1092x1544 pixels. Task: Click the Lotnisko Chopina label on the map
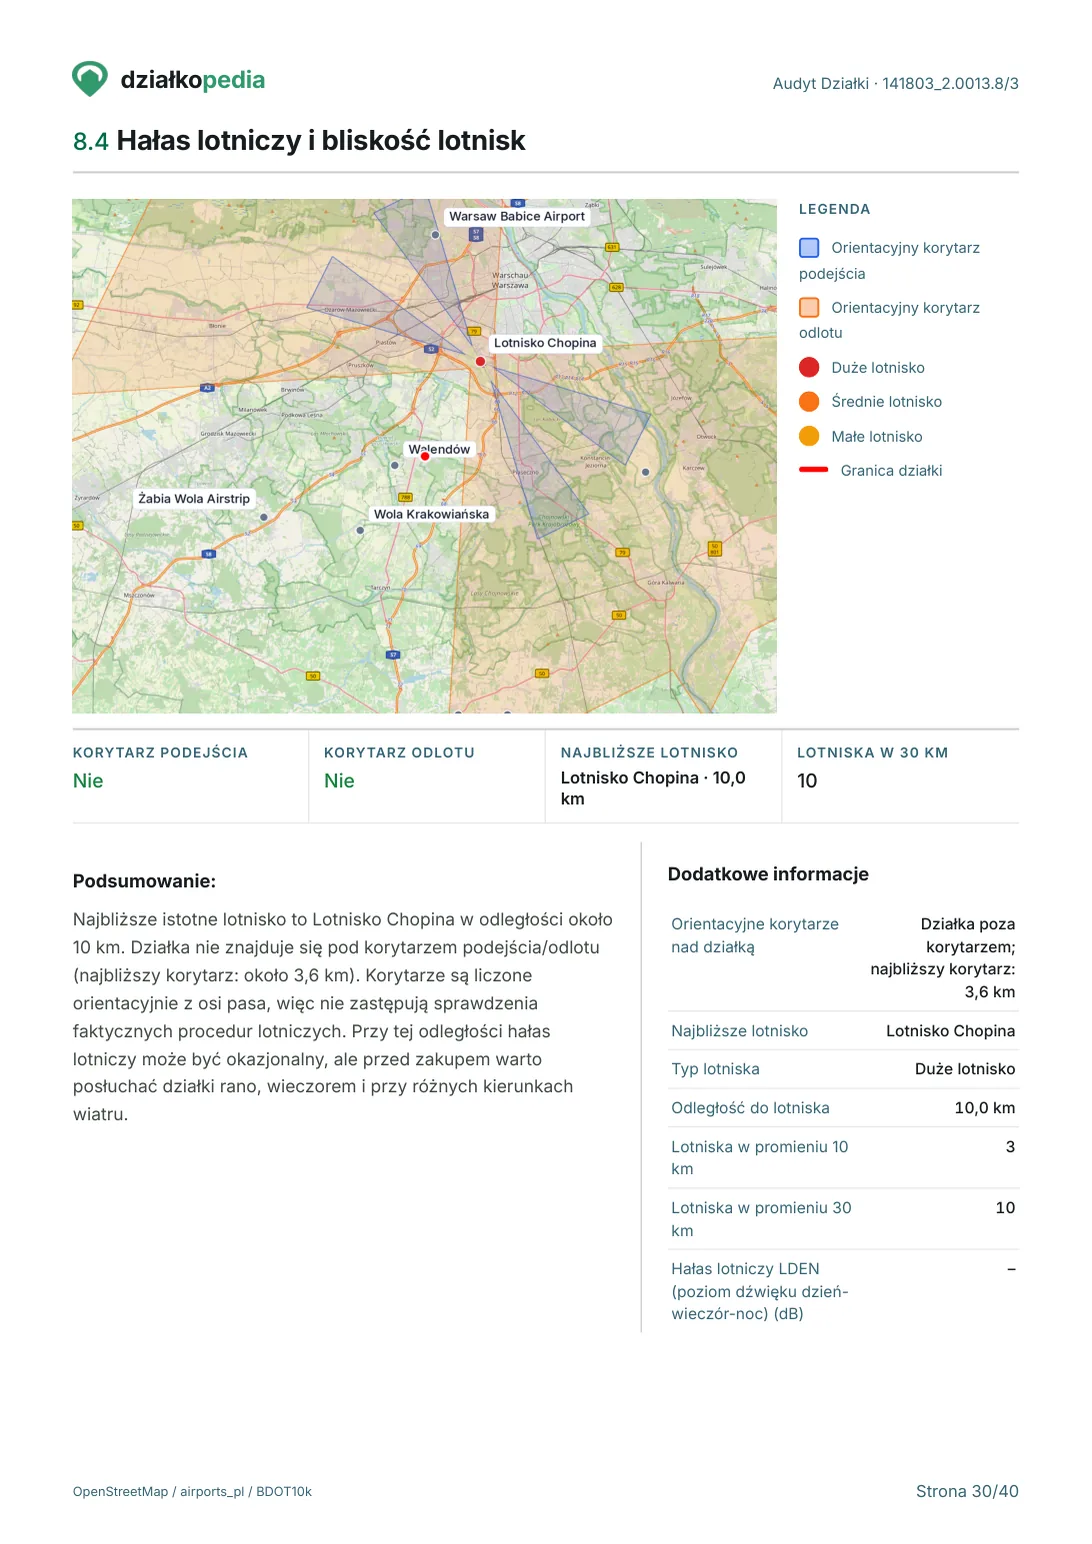coord(545,343)
